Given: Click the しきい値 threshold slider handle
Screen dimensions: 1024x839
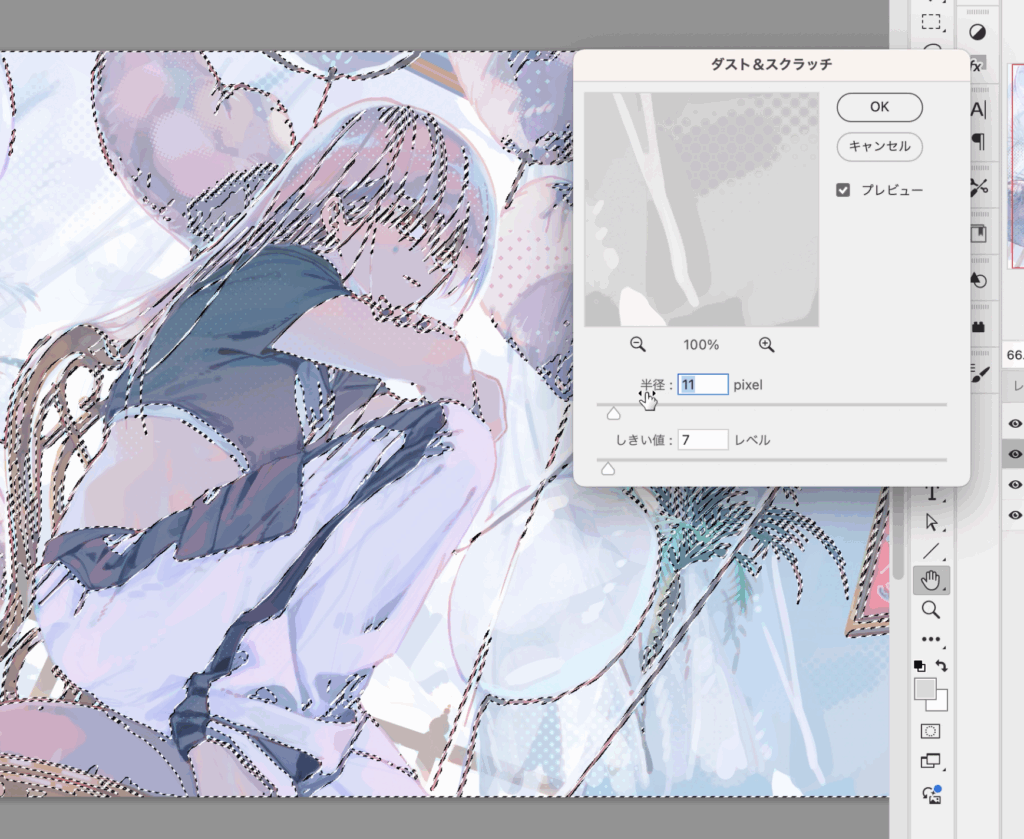Looking at the screenshot, I should [x=608, y=469].
